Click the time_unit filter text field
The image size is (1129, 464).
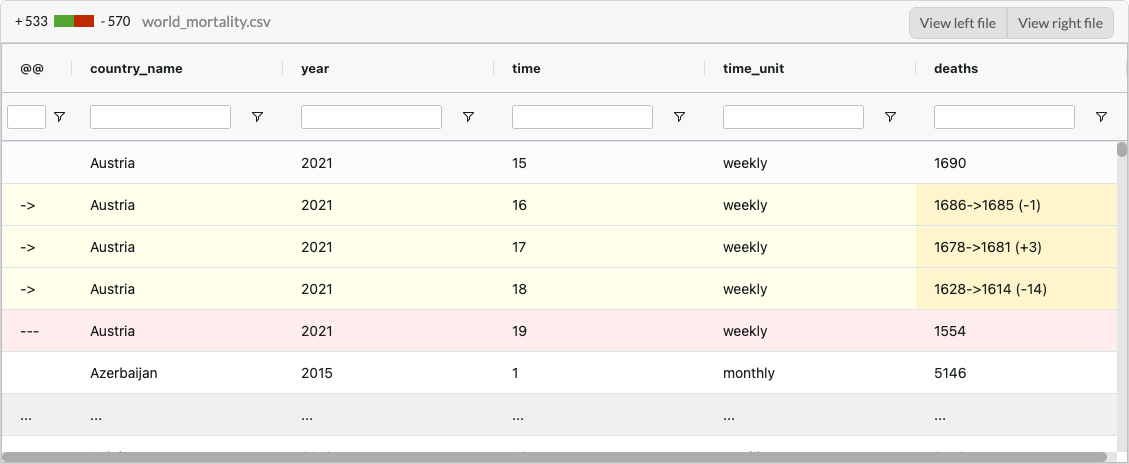[x=793, y=118]
